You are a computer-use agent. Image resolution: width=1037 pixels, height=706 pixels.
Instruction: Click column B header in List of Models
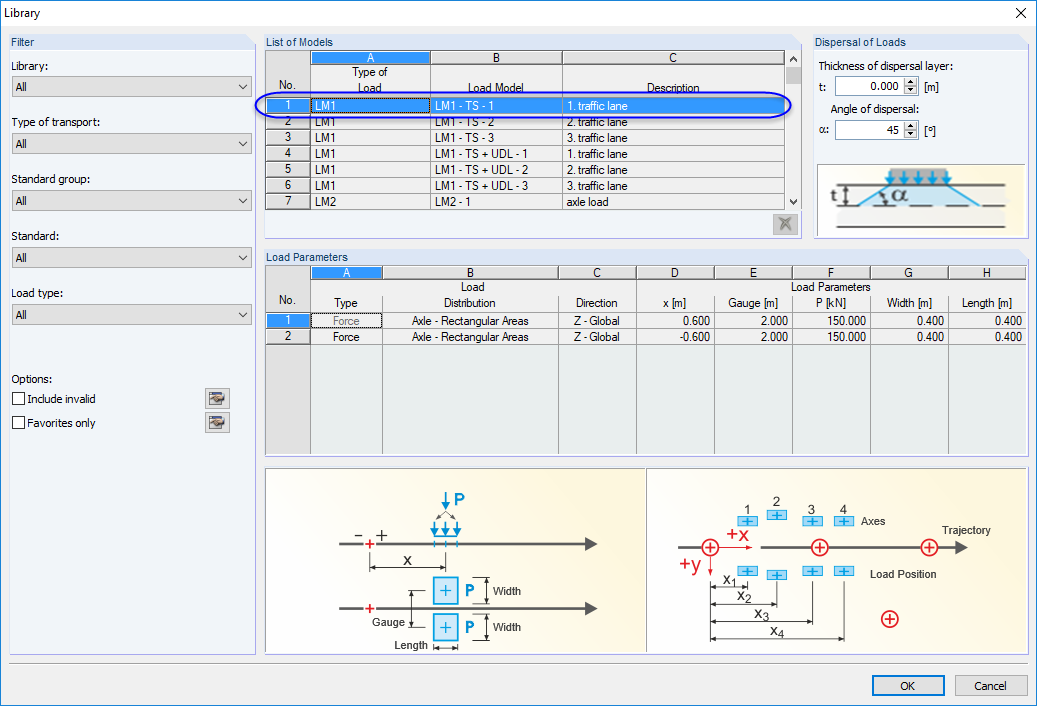click(x=496, y=58)
